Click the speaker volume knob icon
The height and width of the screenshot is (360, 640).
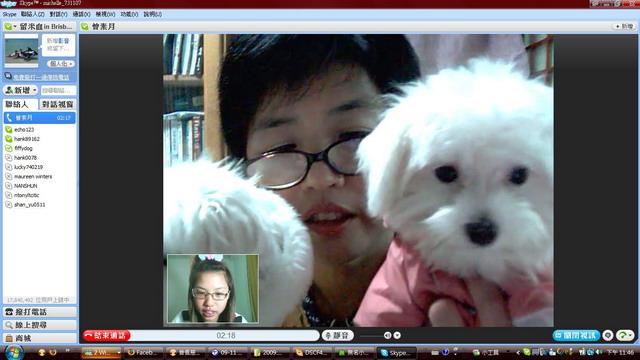(387, 336)
